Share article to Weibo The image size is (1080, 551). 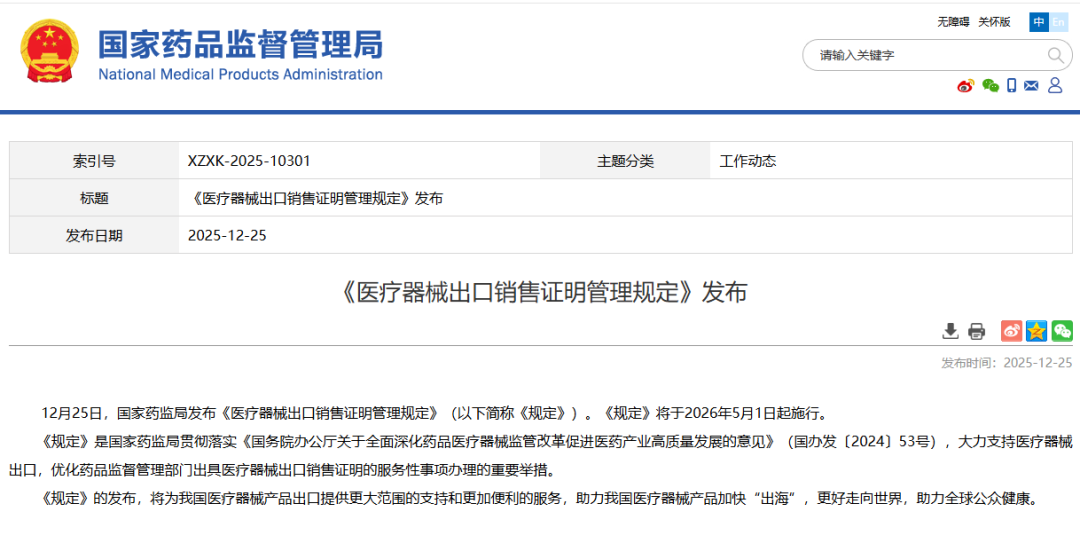point(1011,331)
